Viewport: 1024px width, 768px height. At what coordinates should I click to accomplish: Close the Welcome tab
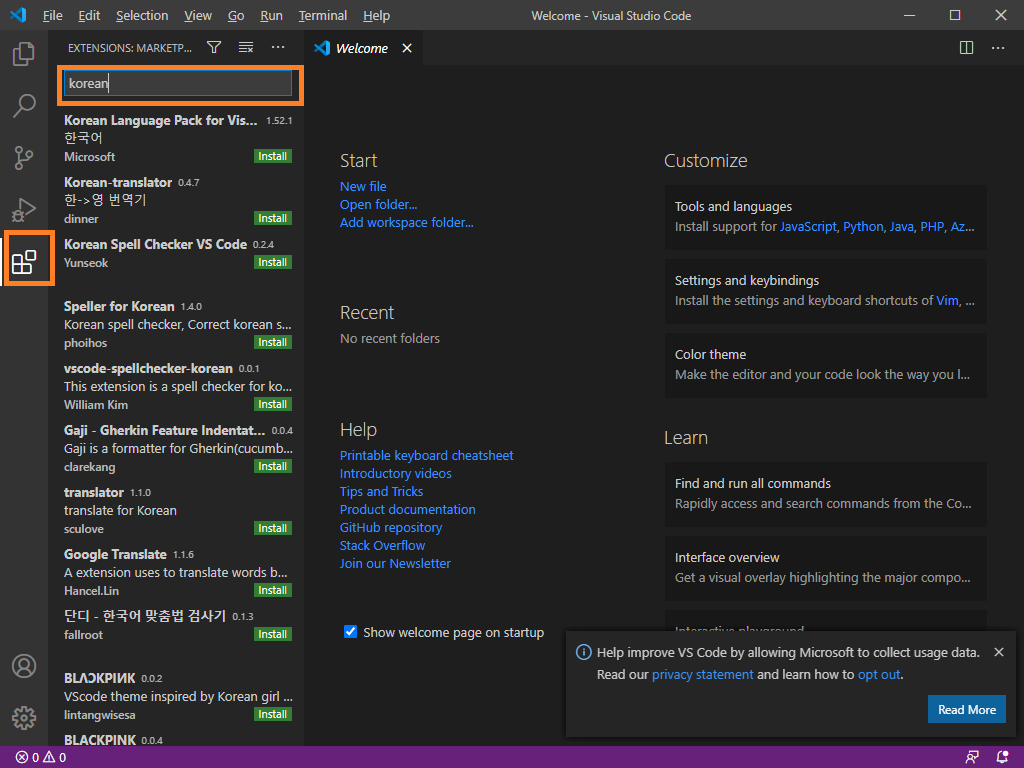(x=407, y=48)
